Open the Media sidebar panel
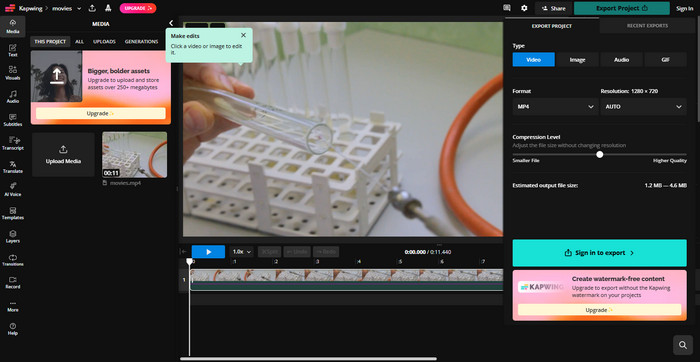Image resolution: width=700 pixels, height=362 pixels. click(12, 26)
